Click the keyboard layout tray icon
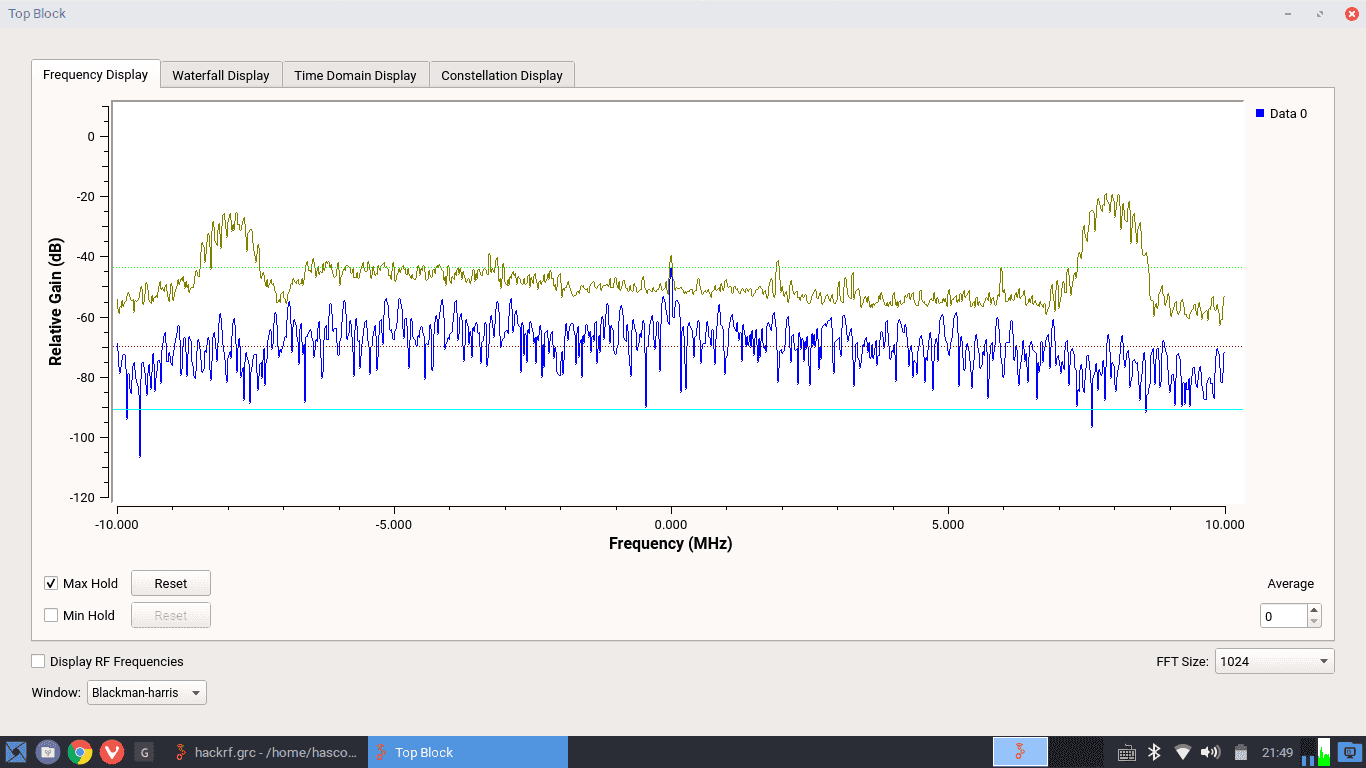 [1126, 752]
